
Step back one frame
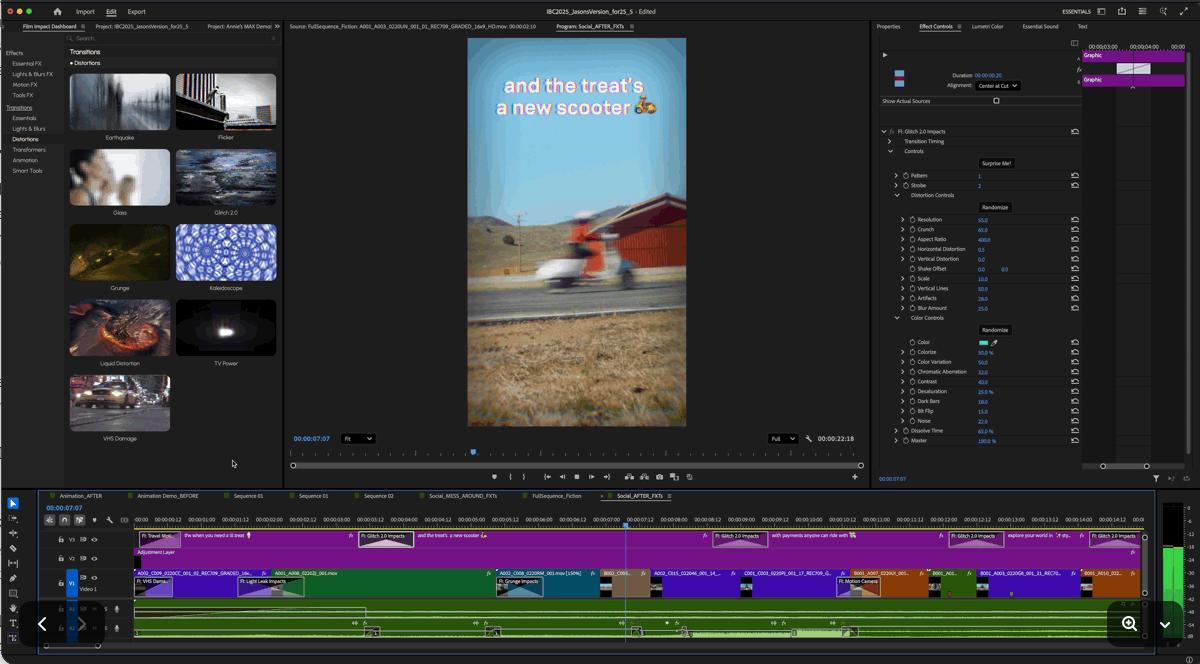[562, 477]
